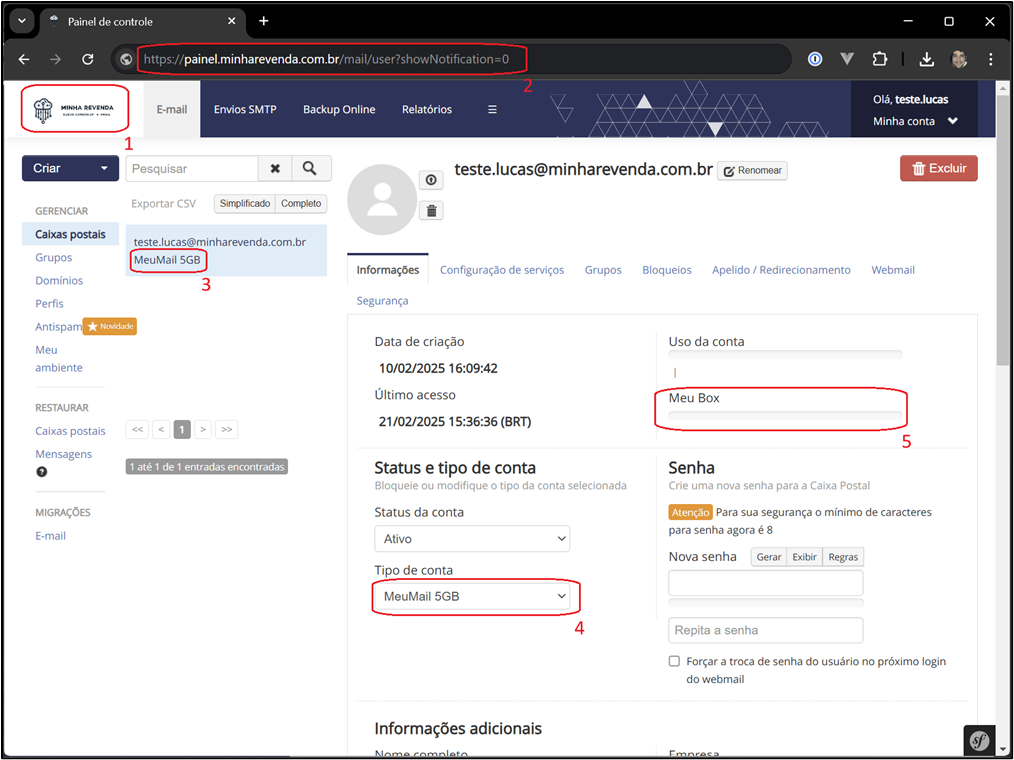The width and height of the screenshot is (1014, 760).
Task: Open the Status da conta dropdown
Action: click(x=472, y=539)
